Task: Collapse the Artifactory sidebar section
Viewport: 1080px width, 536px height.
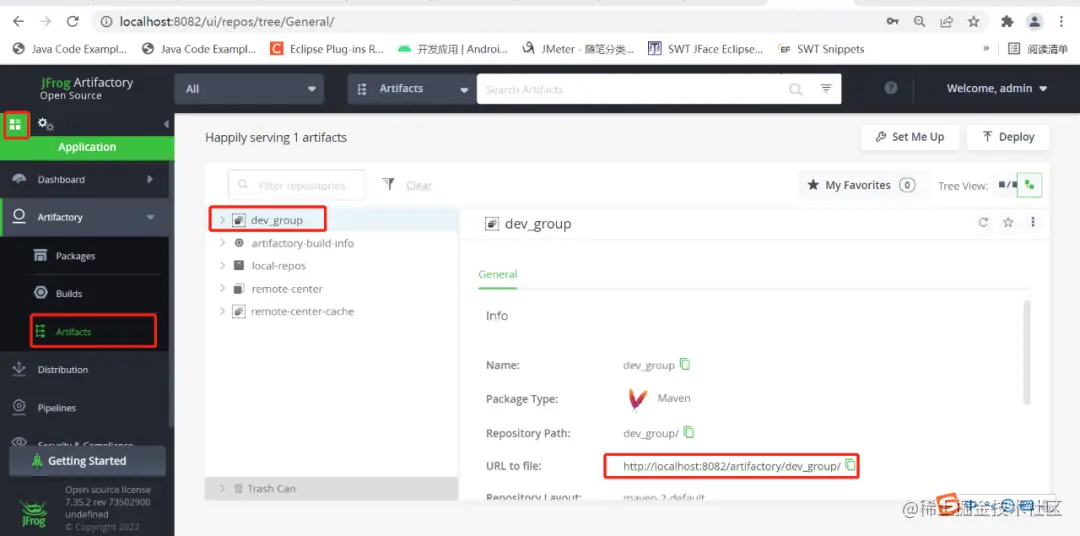Action: coord(150,217)
